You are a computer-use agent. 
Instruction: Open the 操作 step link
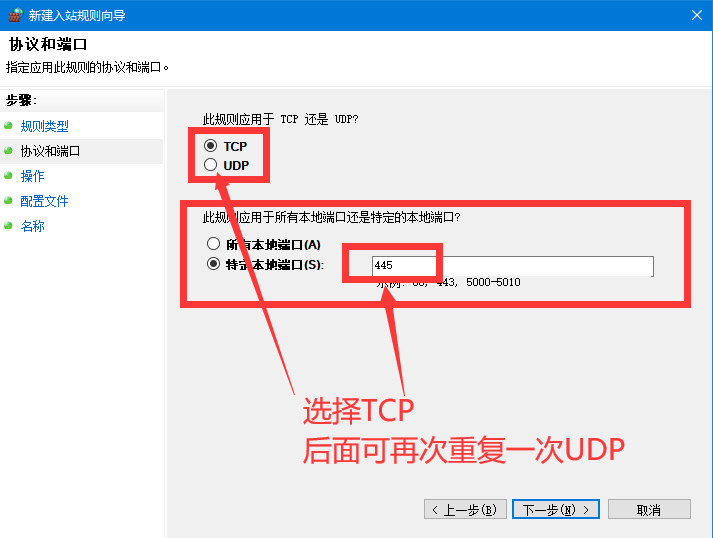32,176
